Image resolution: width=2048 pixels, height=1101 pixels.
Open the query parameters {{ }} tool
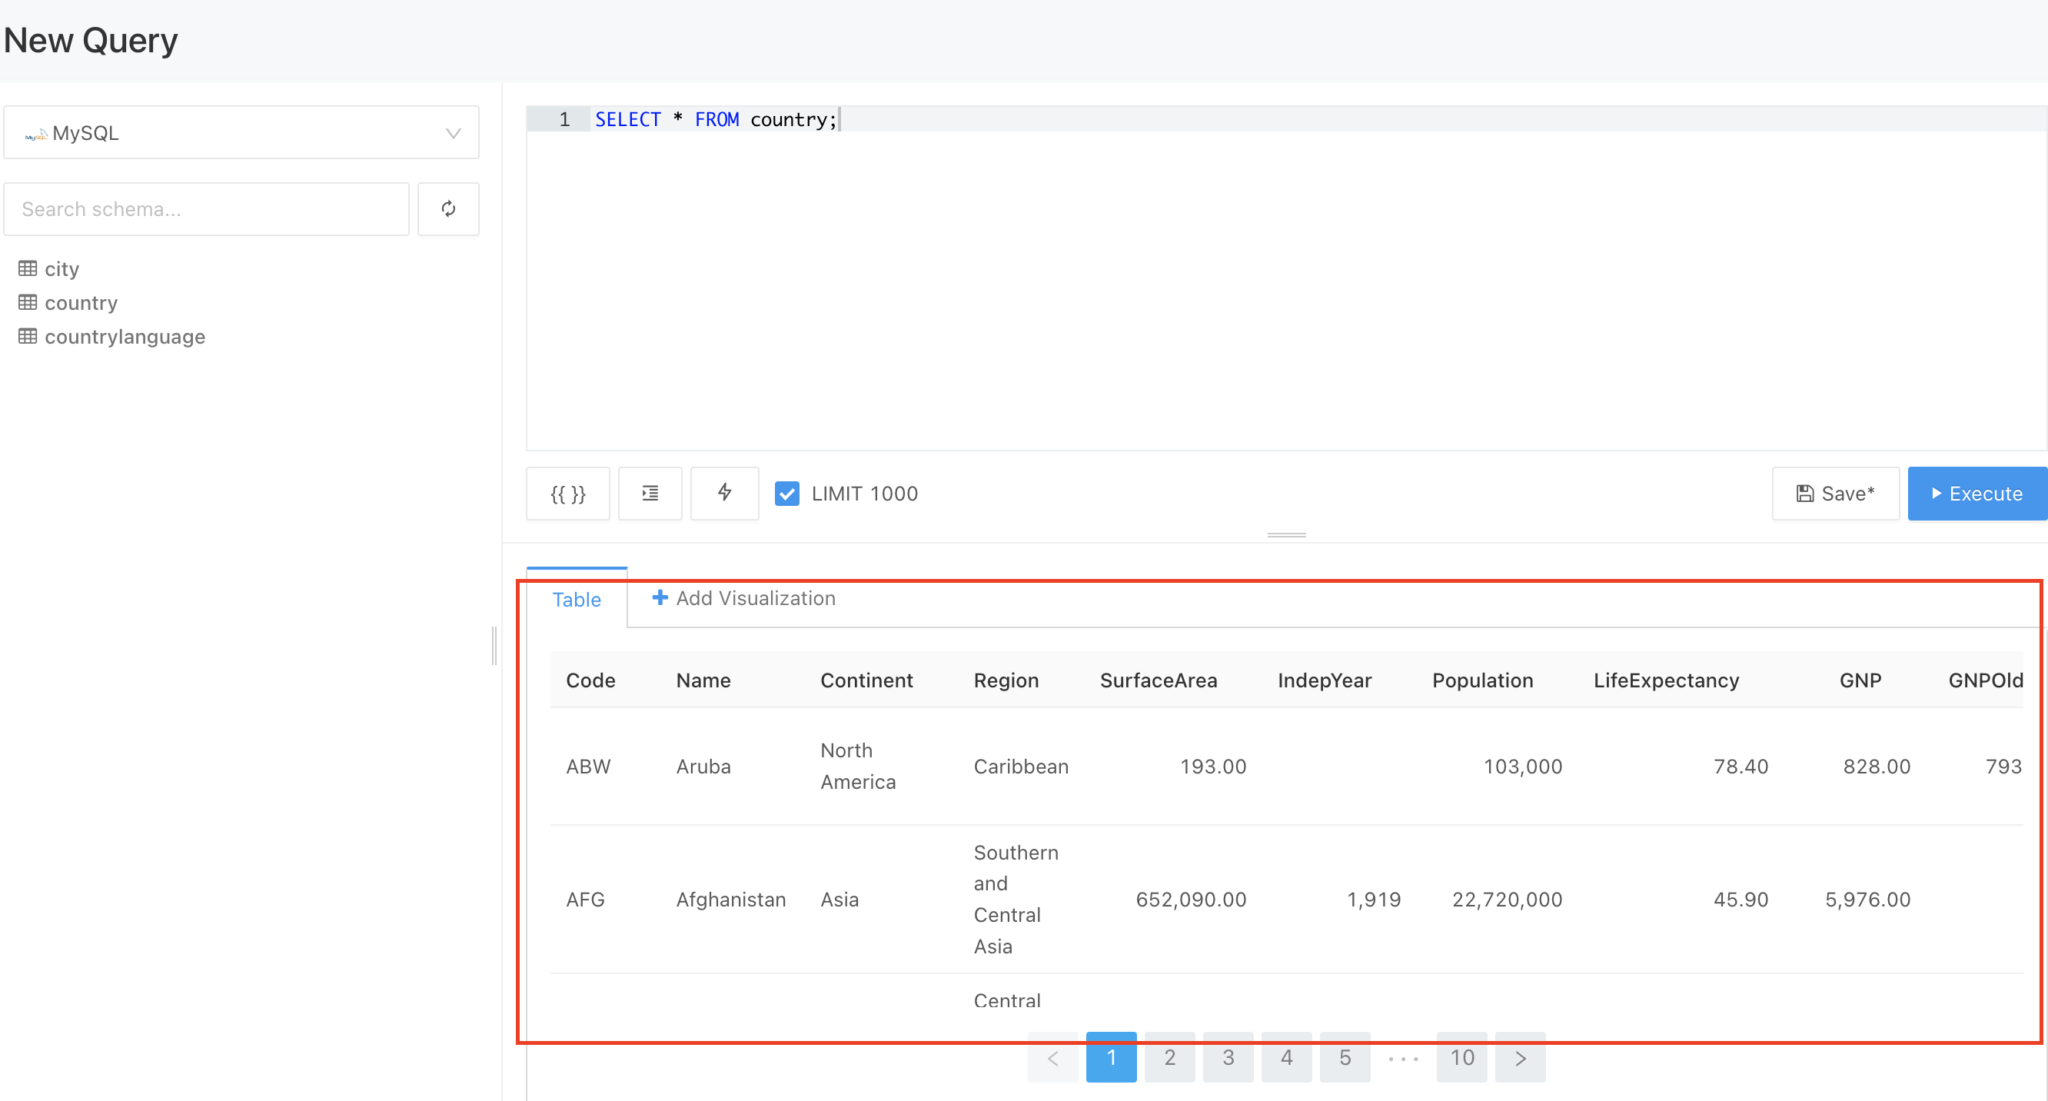(567, 493)
